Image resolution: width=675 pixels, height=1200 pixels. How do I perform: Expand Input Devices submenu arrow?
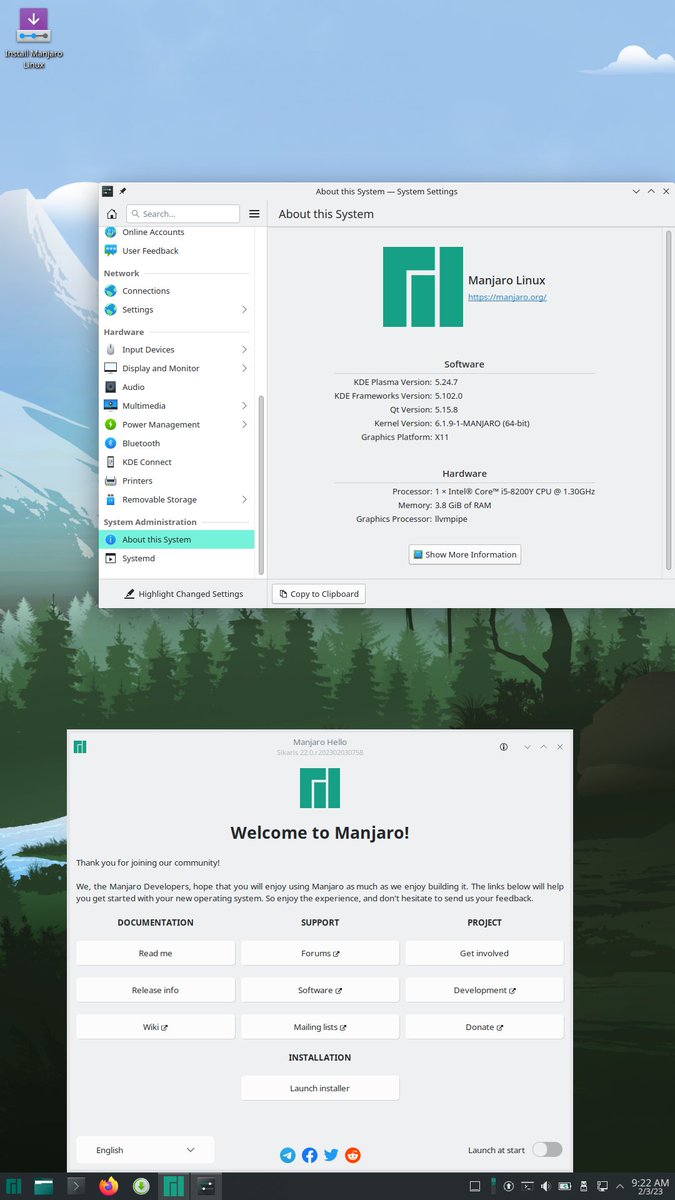[244, 350]
